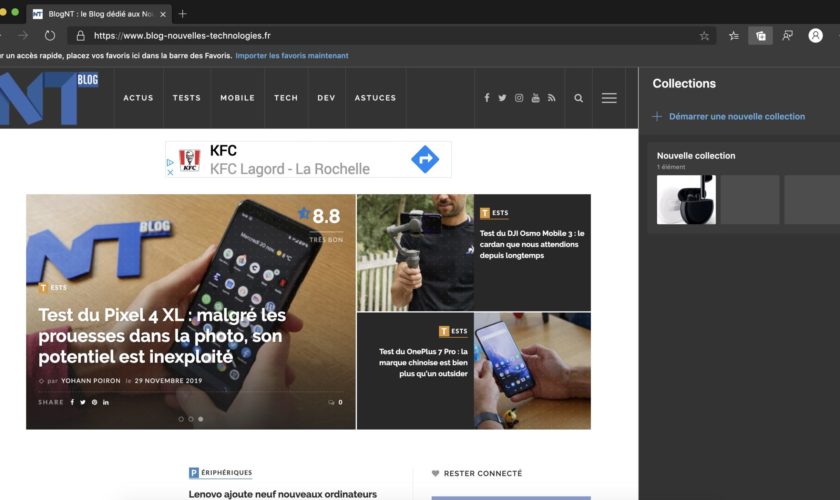The height and width of the screenshot is (500, 840).
Task: Open the user profile avatar icon
Action: pyautogui.click(x=816, y=35)
